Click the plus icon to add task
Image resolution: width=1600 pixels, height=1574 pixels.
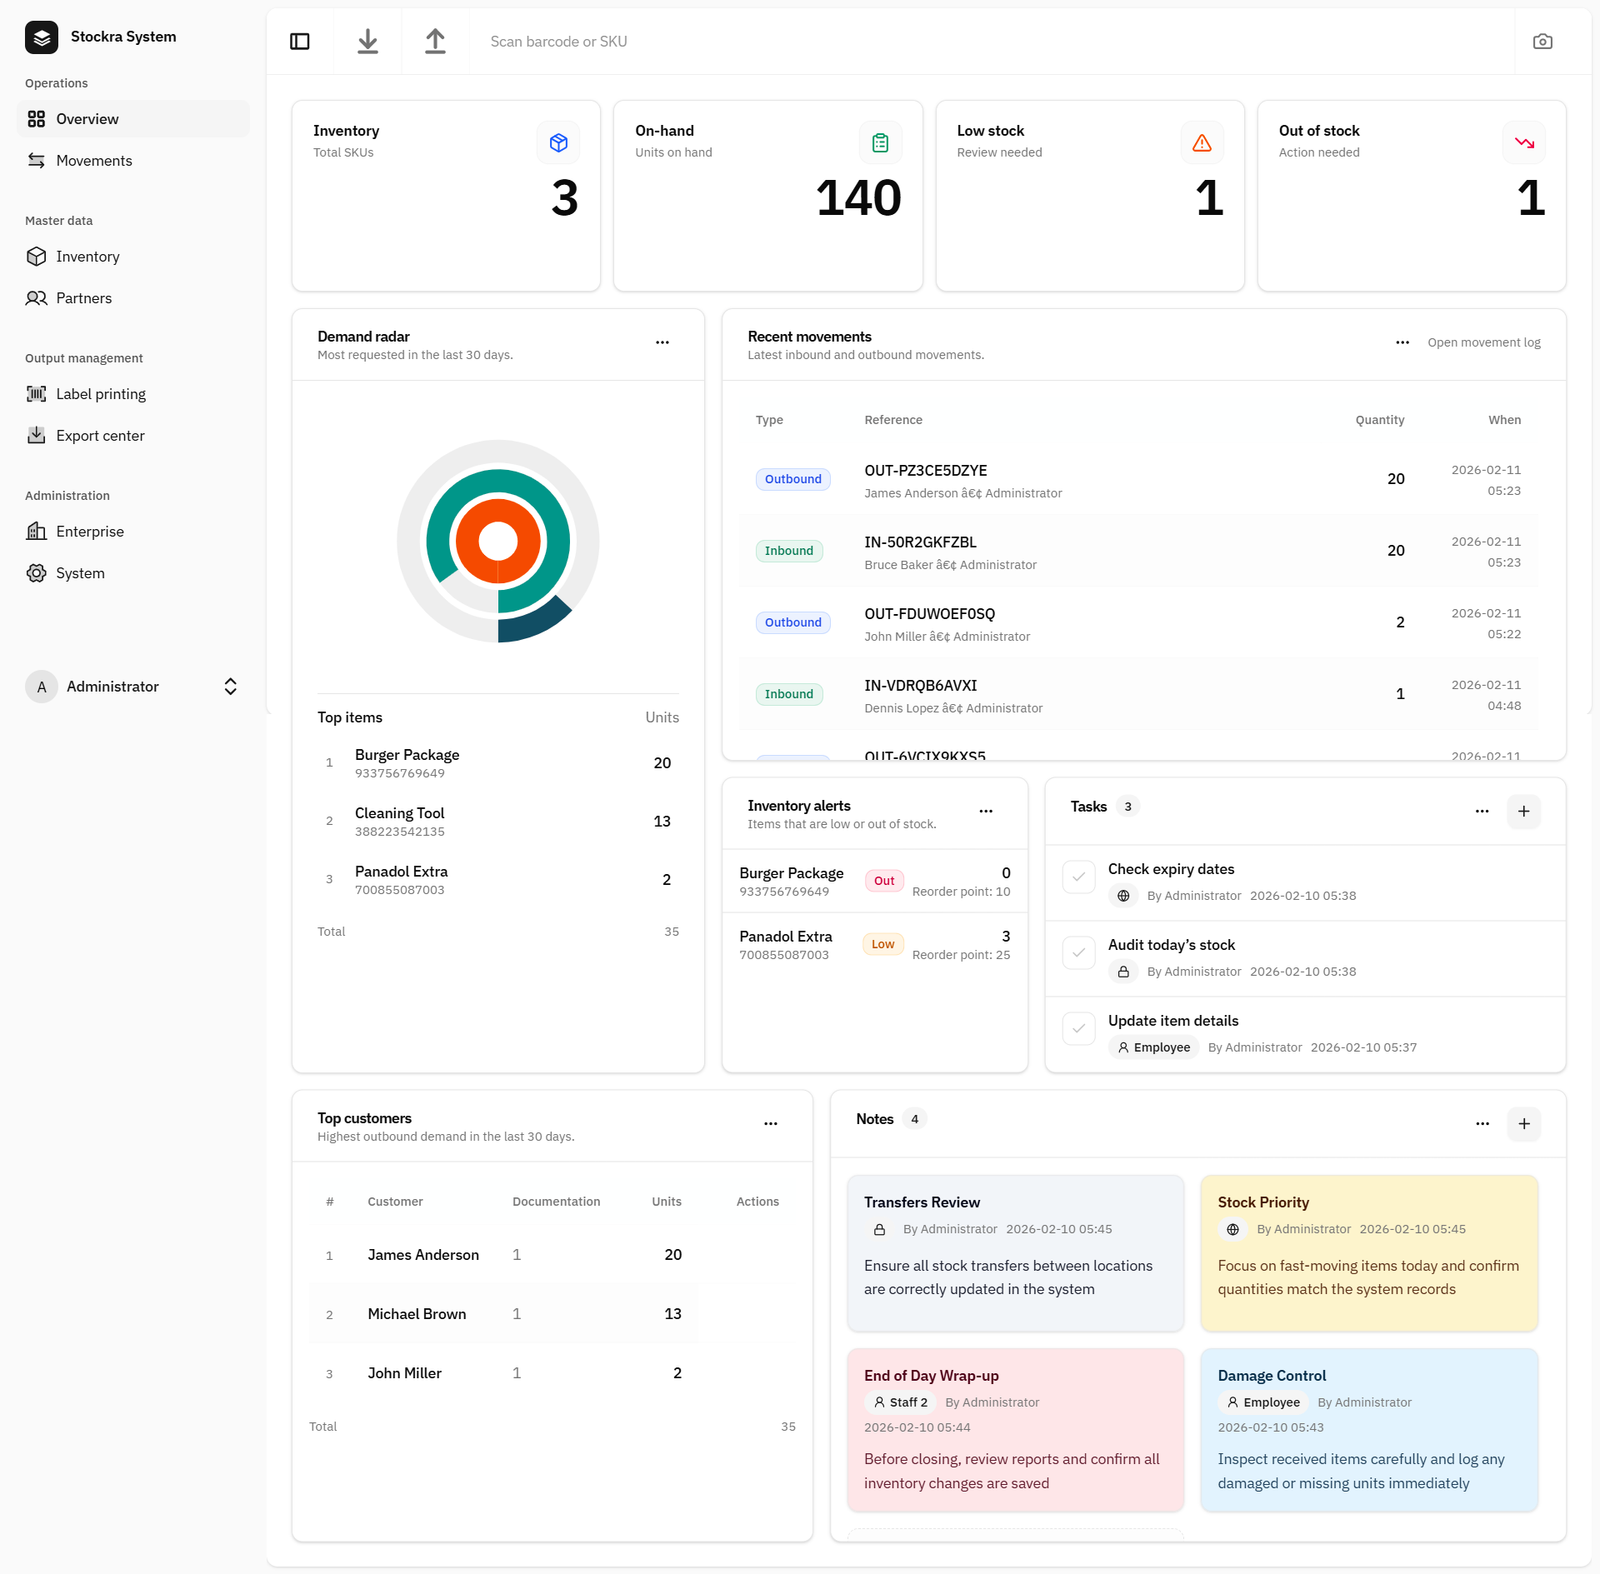pos(1523,811)
